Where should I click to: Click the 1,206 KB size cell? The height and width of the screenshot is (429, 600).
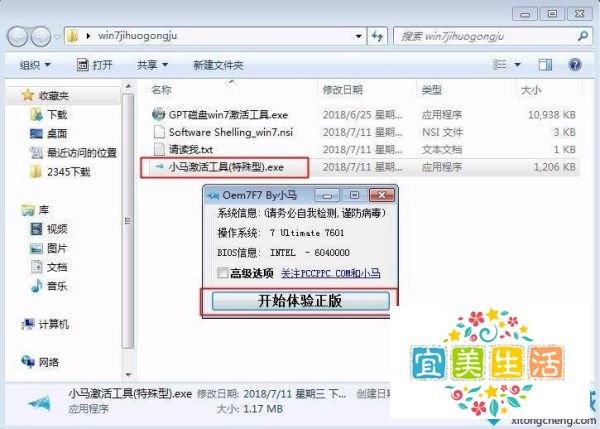(554, 167)
